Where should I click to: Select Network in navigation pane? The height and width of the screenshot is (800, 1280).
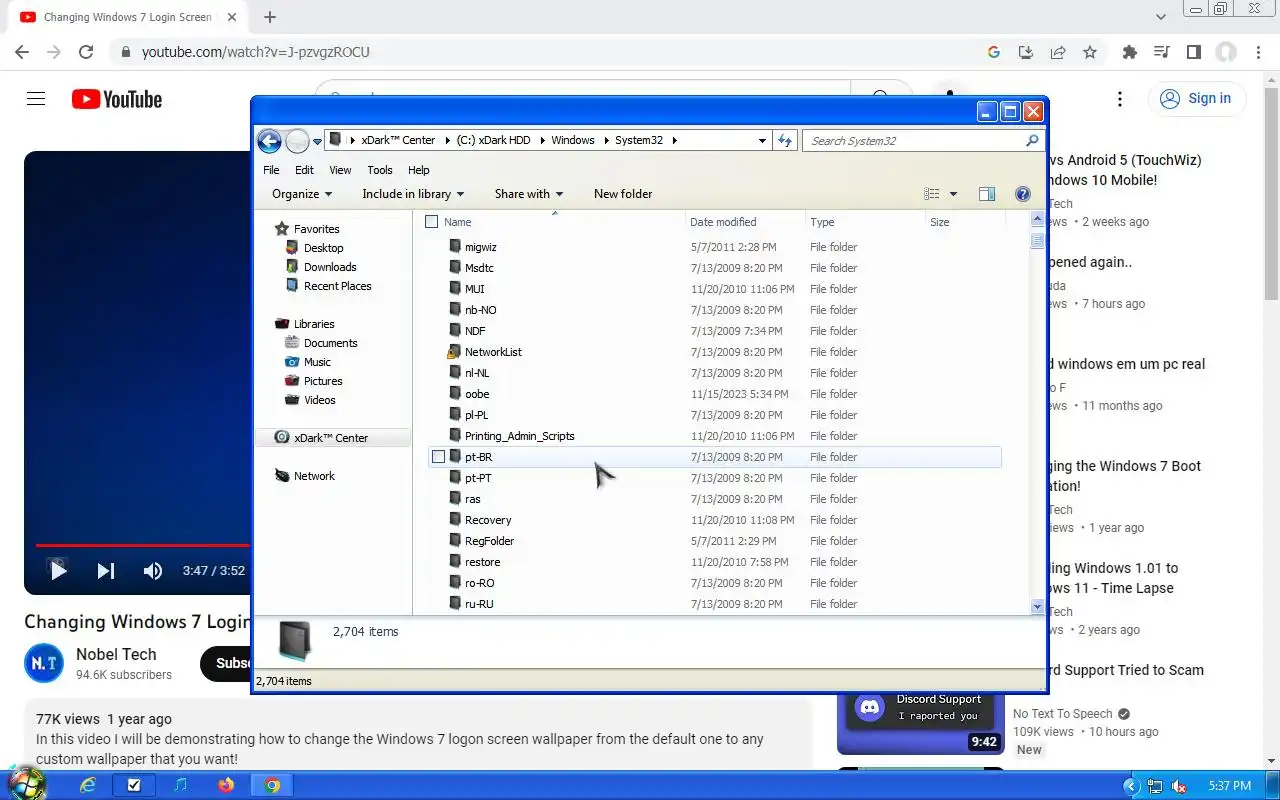[313, 476]
